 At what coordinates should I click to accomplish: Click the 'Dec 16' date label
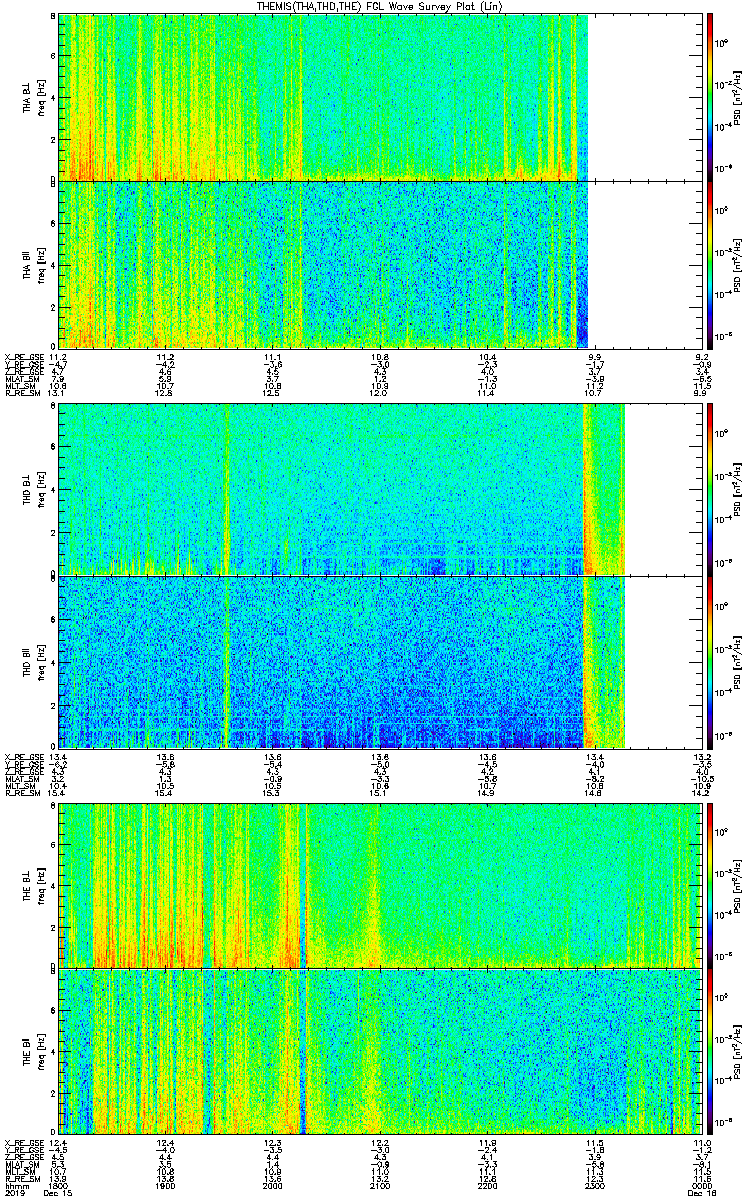pyautogui.click(x=700, y=1193)
